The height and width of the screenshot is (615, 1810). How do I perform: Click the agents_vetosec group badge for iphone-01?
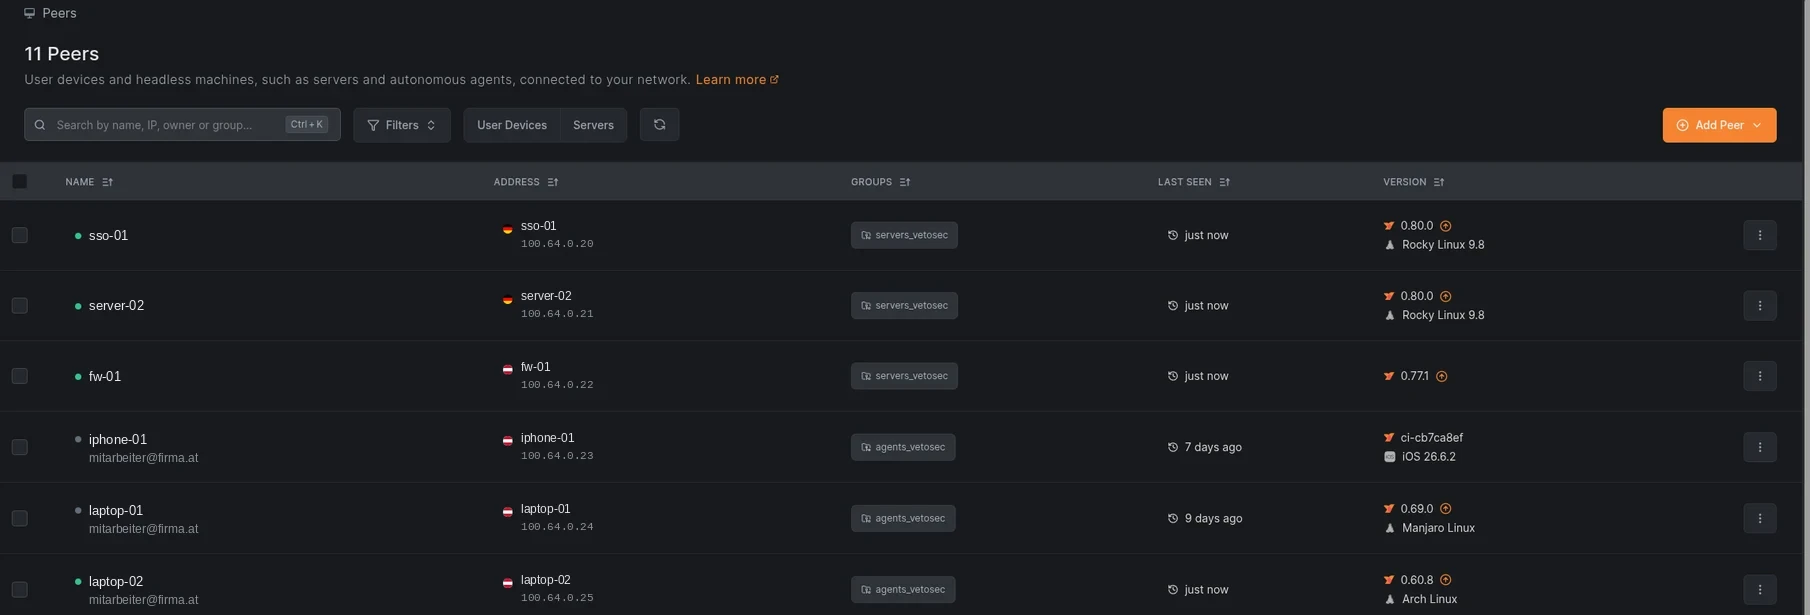(903, 447)
